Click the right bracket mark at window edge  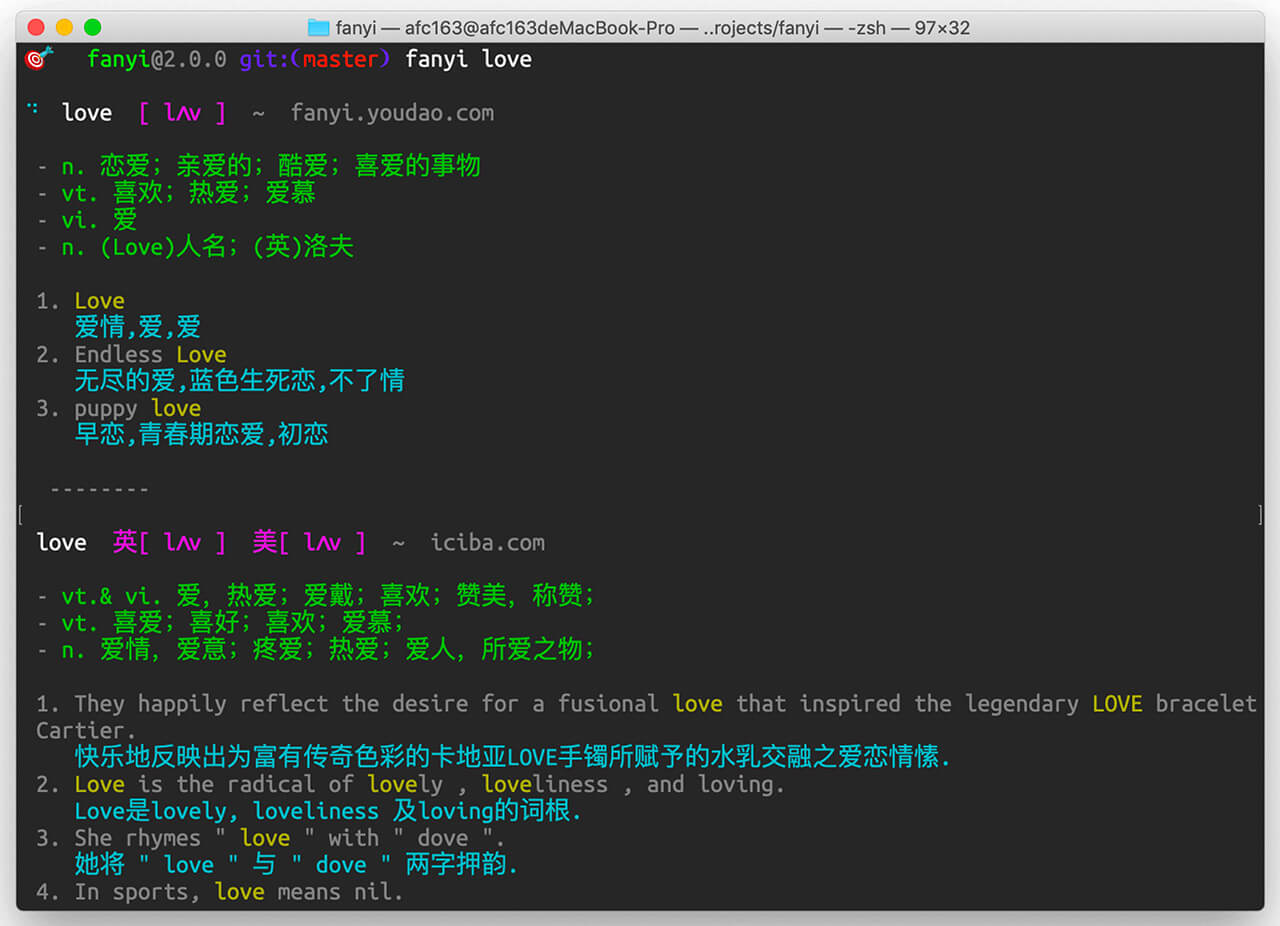[1260, 515]
